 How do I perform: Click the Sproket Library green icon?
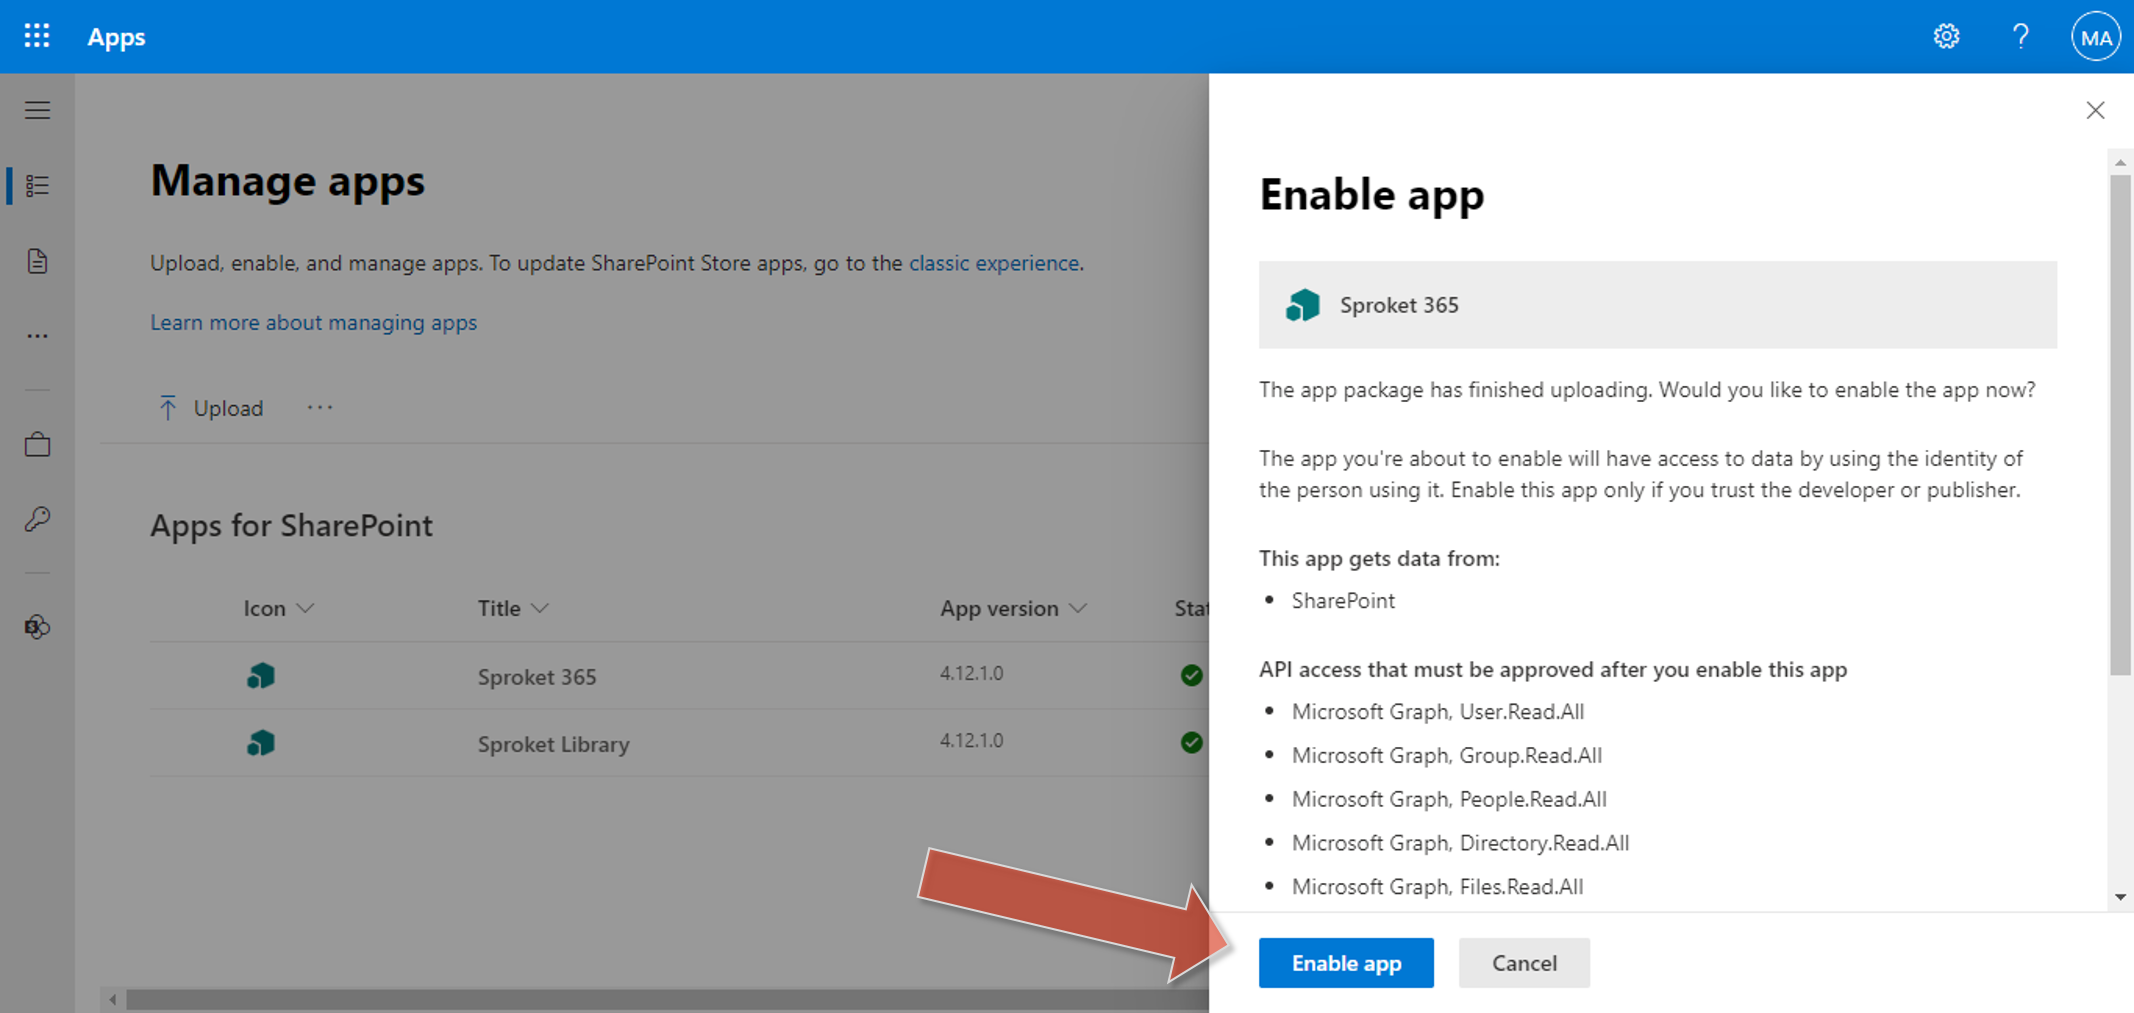[x=260, y=743]
